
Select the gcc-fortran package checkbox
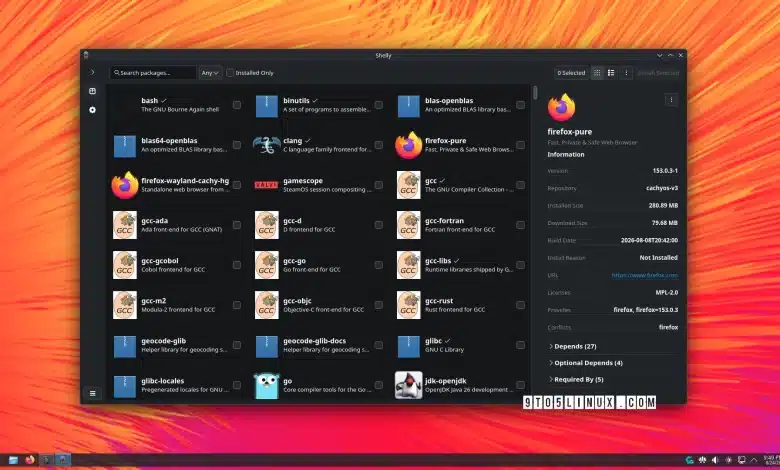tap(520, 225)
